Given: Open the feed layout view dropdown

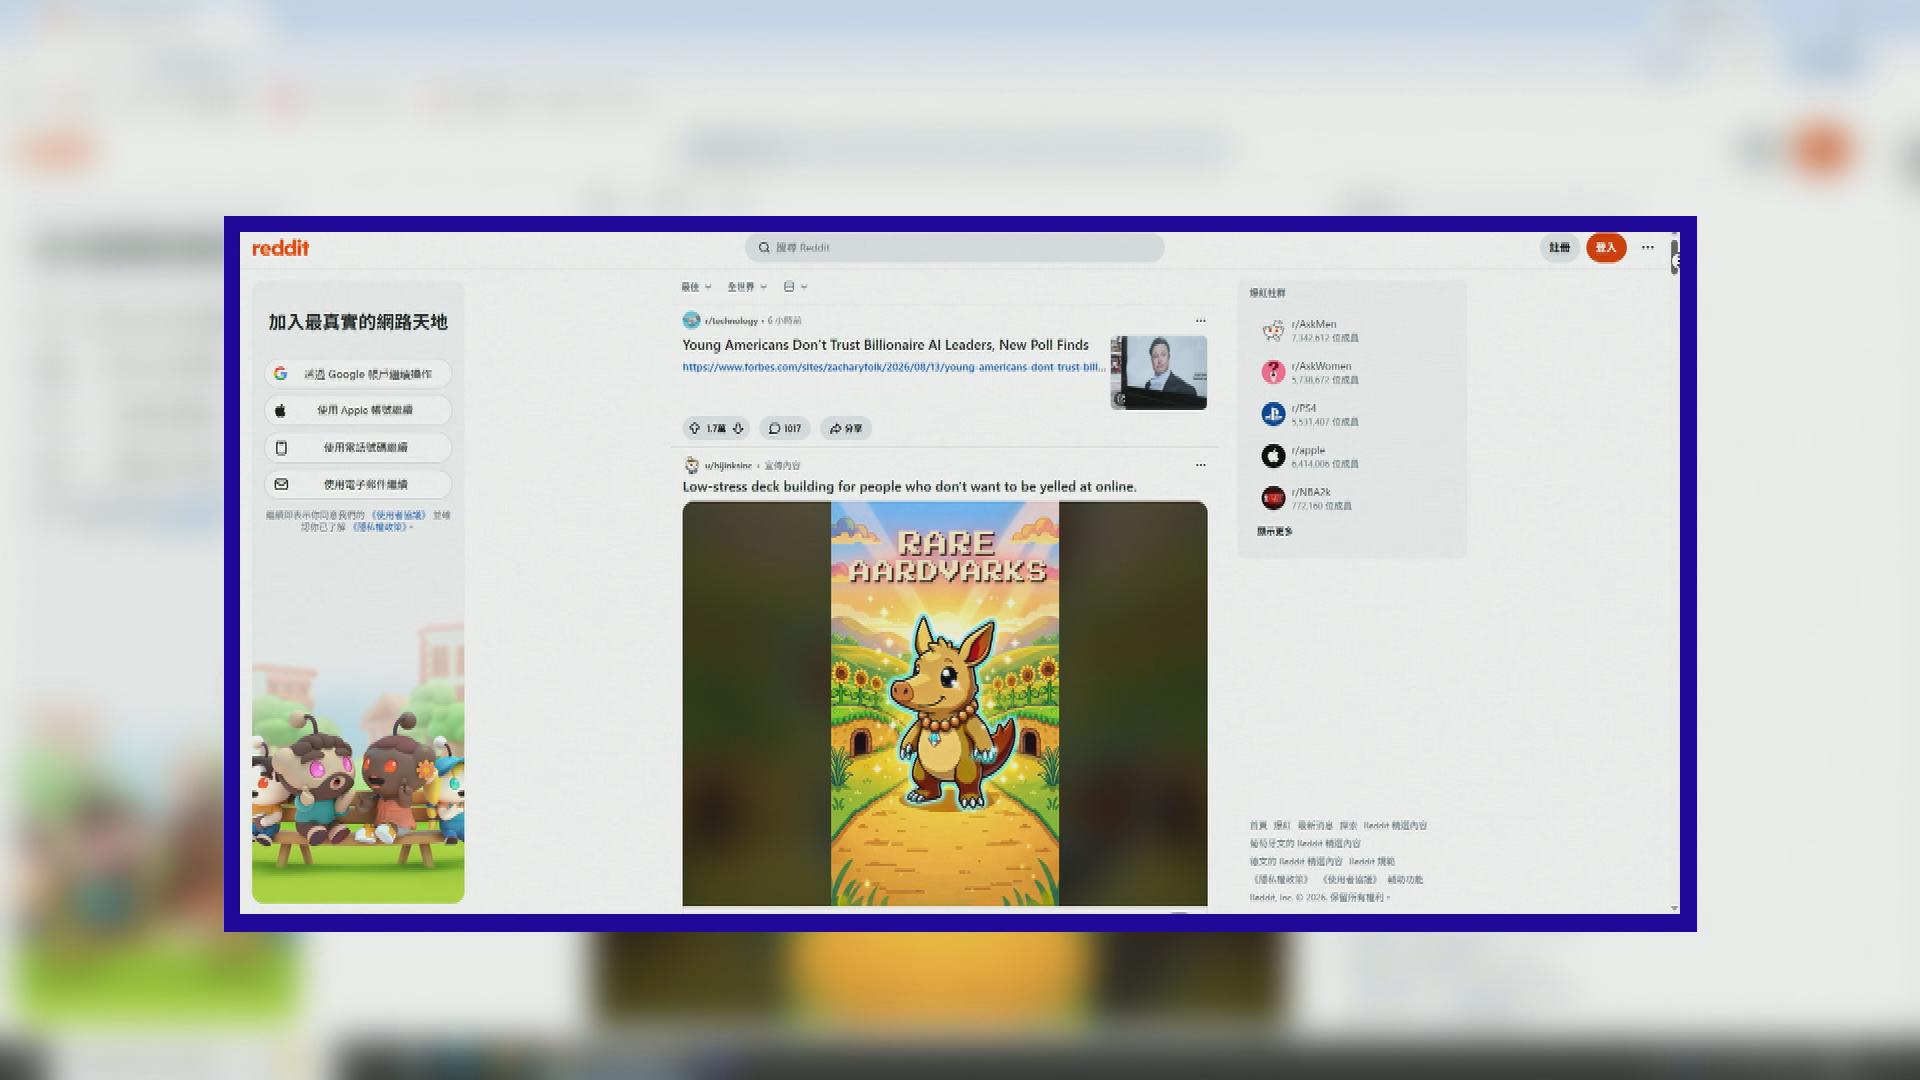Looking at the screenshot, I should pos(795,287).
